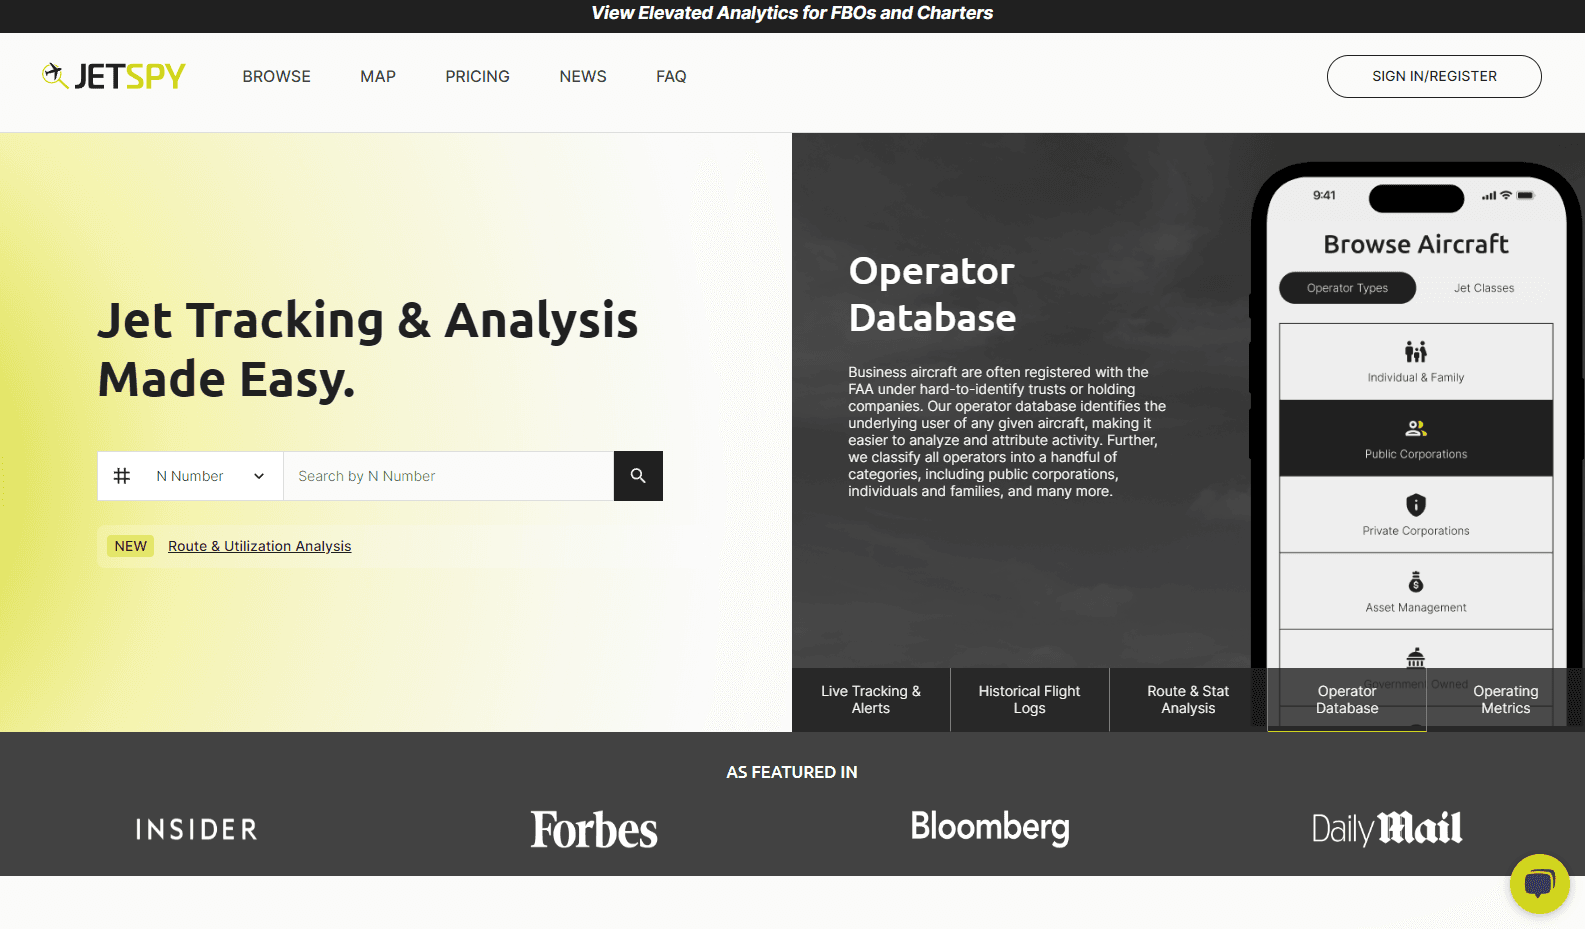Open the chat bubble widget
Screen dimensions: 1585x929
(1539, 883)
